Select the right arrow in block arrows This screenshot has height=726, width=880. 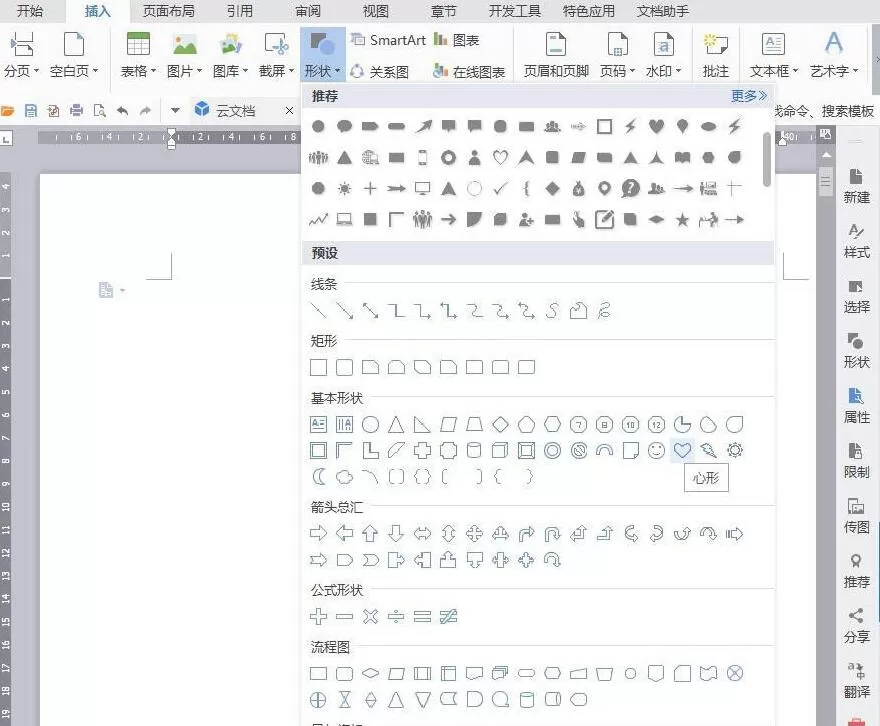click(318, 533)
